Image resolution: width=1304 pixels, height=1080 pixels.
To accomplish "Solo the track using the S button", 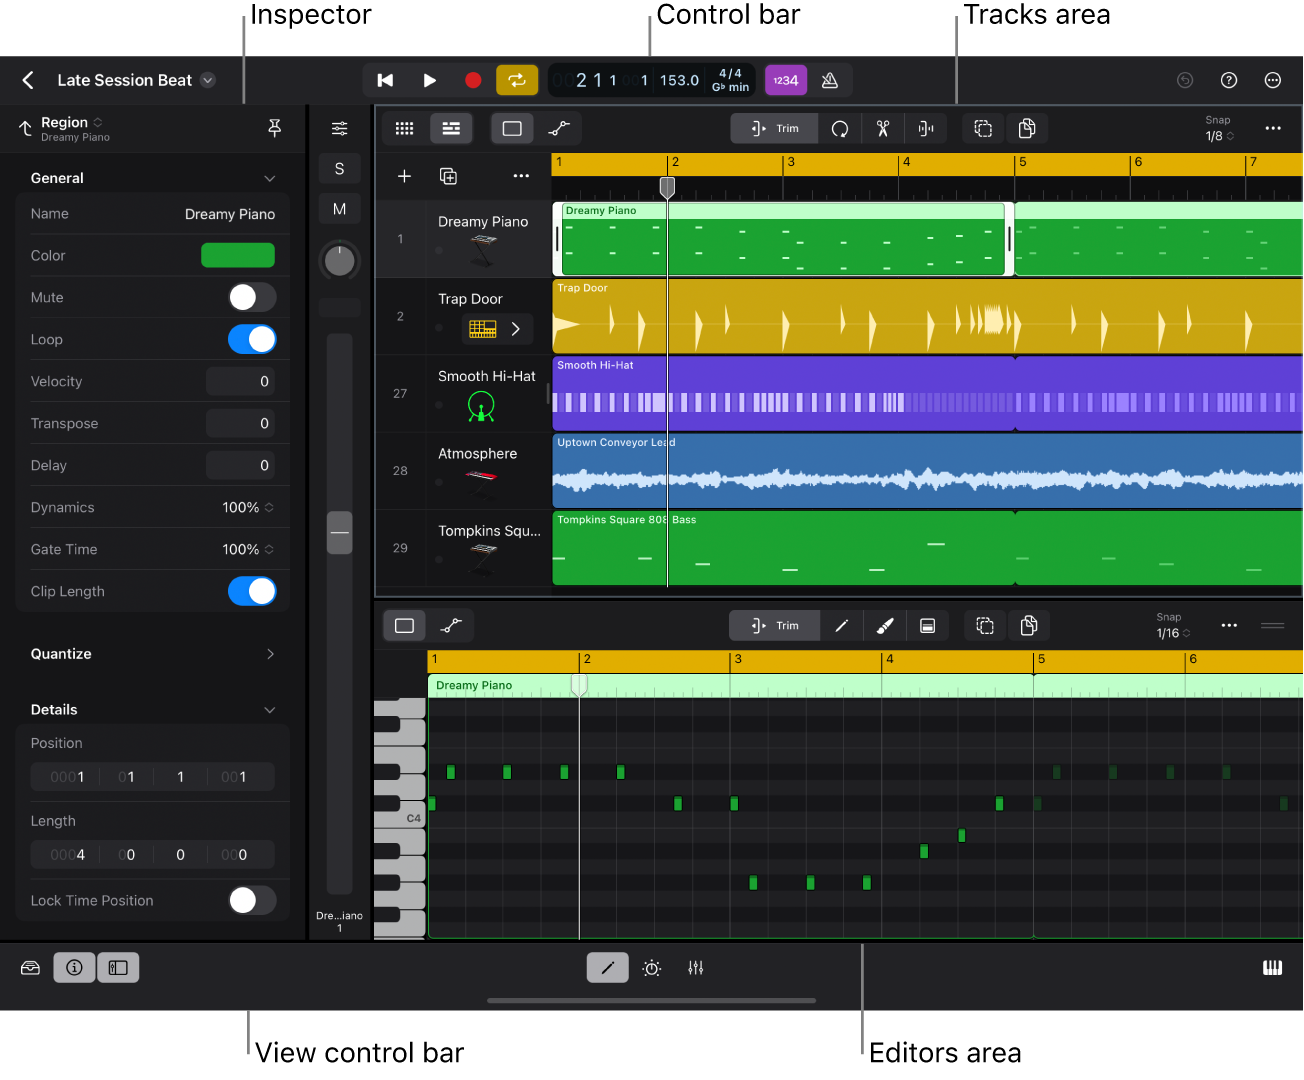I will (339, 168).
